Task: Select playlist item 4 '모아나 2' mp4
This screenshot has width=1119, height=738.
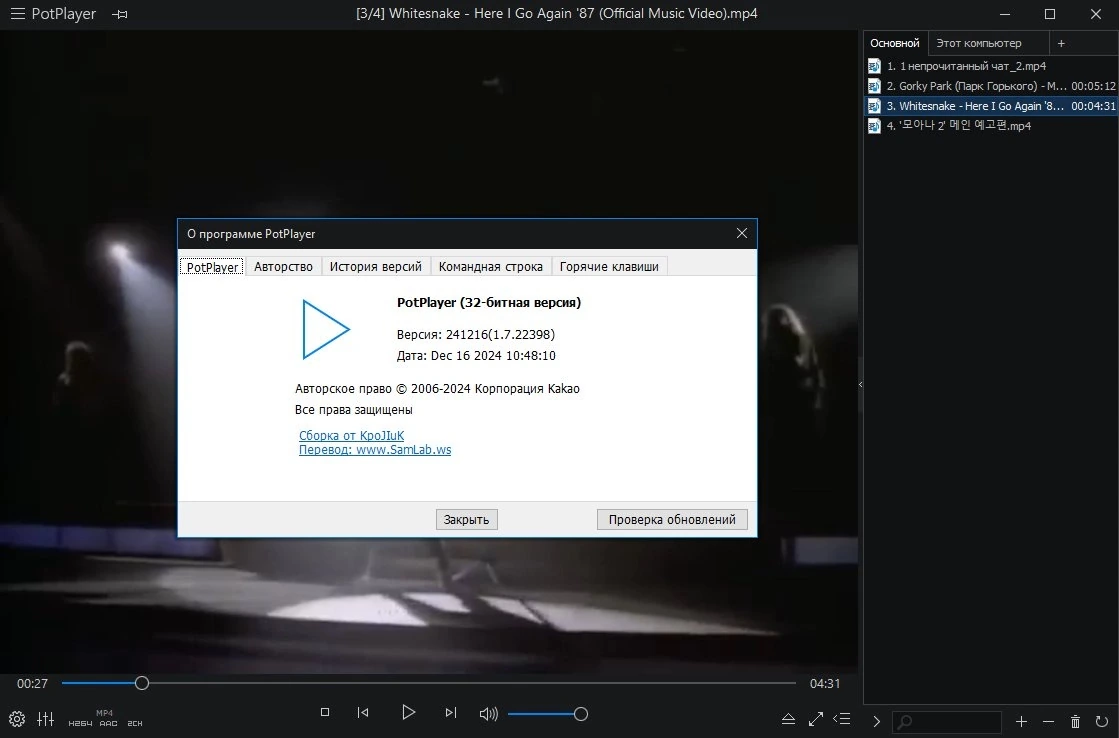Action: (x=991, y=126)
